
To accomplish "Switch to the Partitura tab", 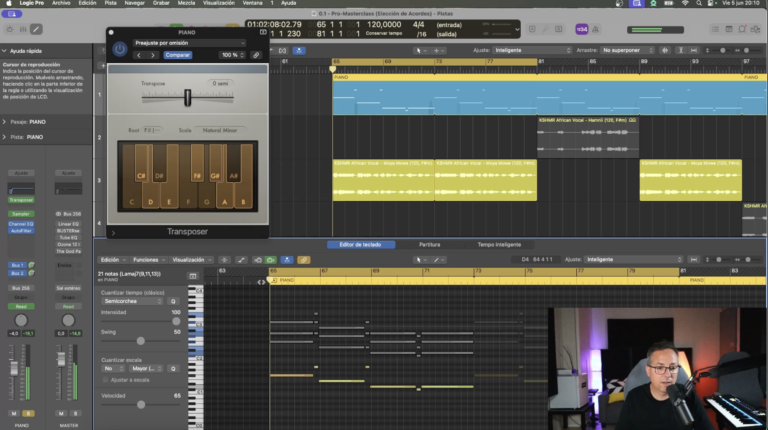I will (x=430, y=244).
